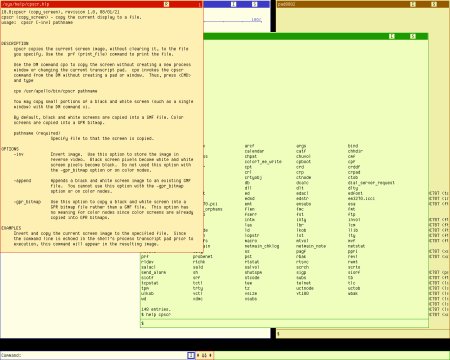Click the I mode icon in green shell window
The image size is (450, 360).
[392, 36]
